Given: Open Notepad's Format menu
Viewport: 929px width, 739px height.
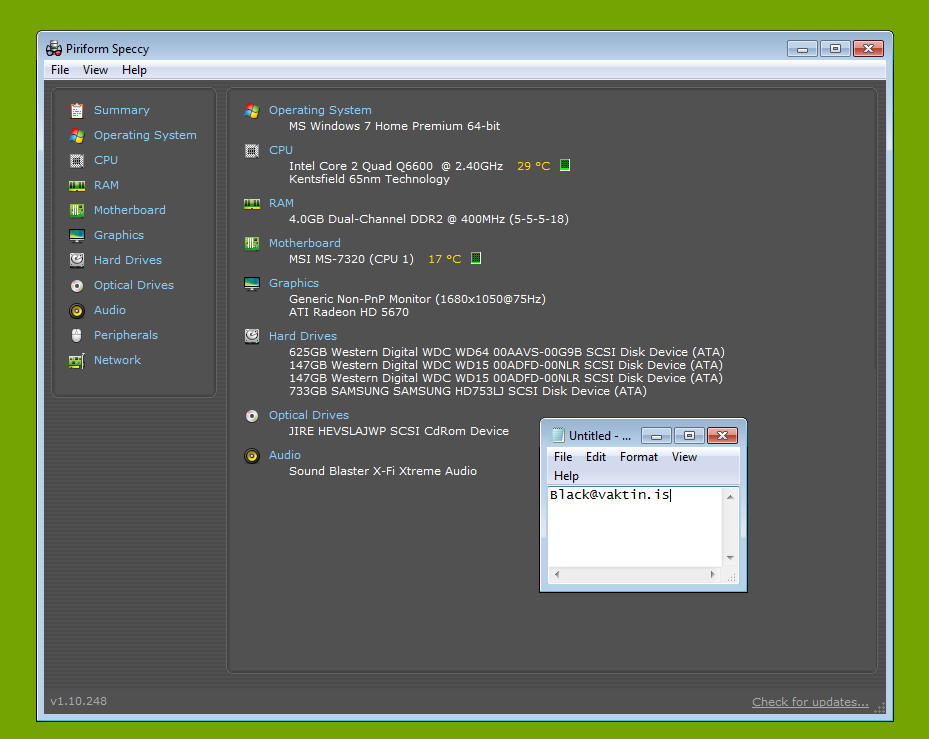Looking at the screenshot, I should 638,457.
